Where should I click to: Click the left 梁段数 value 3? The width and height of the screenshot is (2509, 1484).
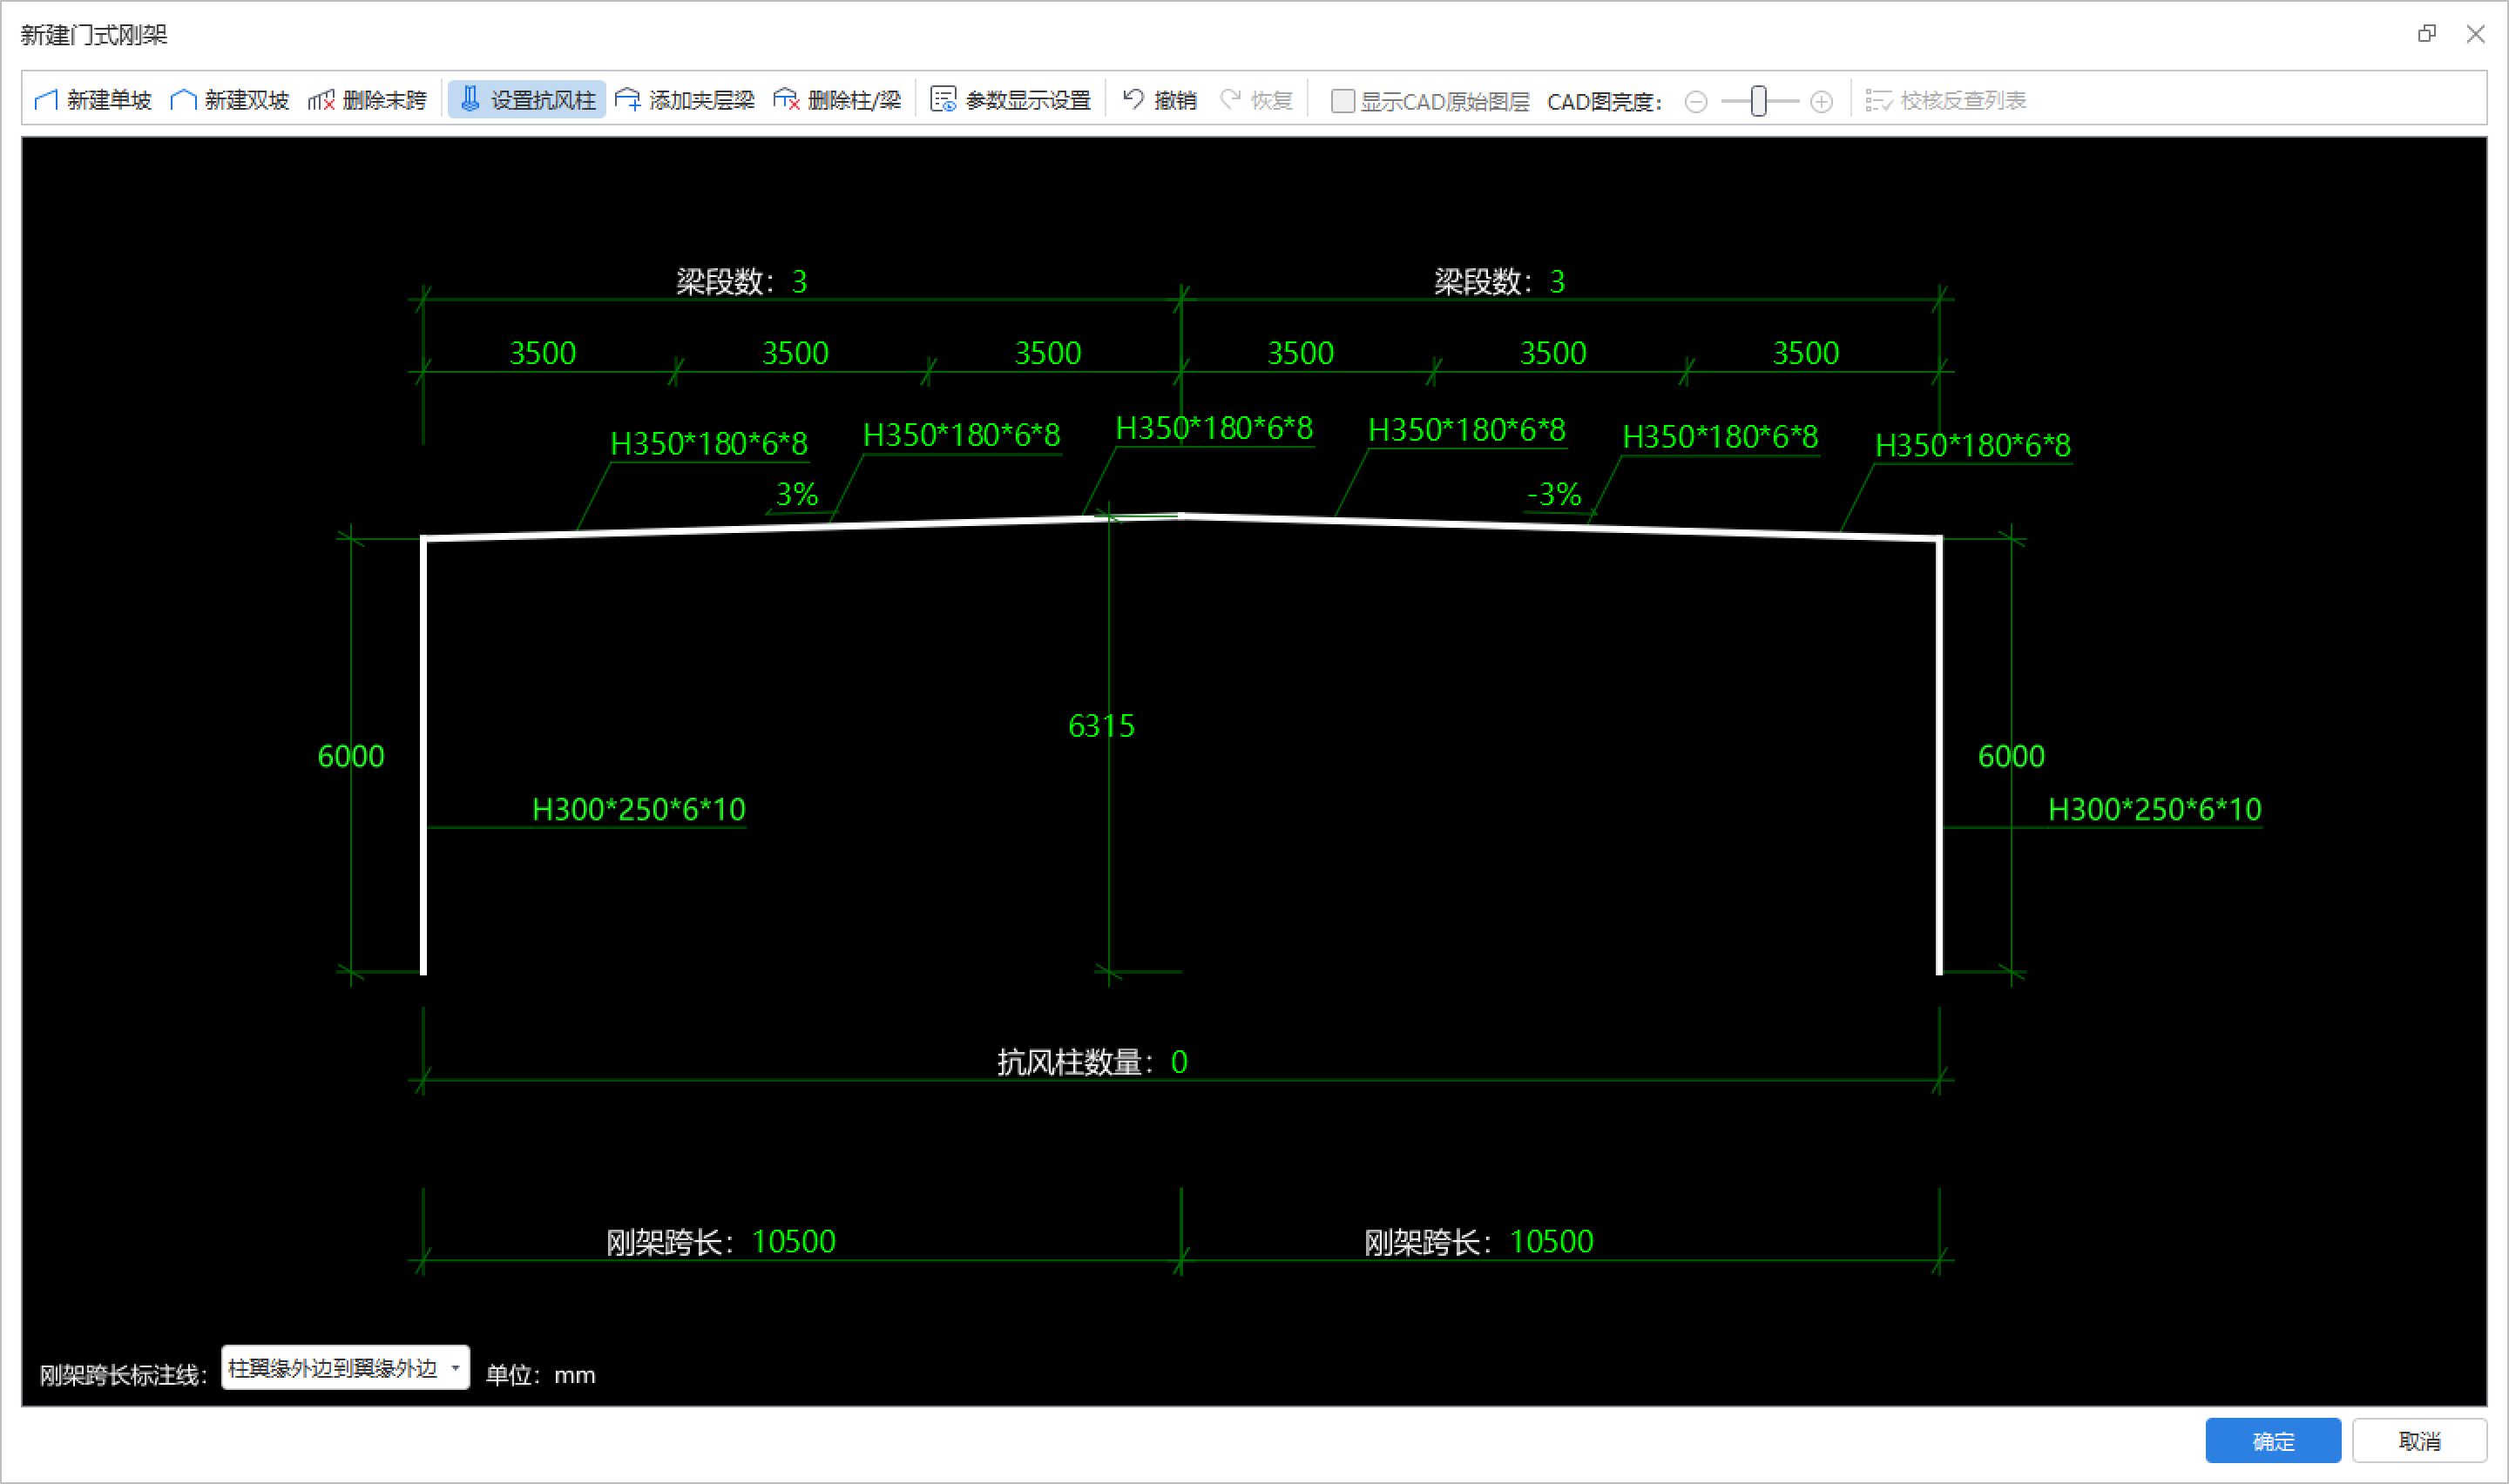click(x=799, y=282)
